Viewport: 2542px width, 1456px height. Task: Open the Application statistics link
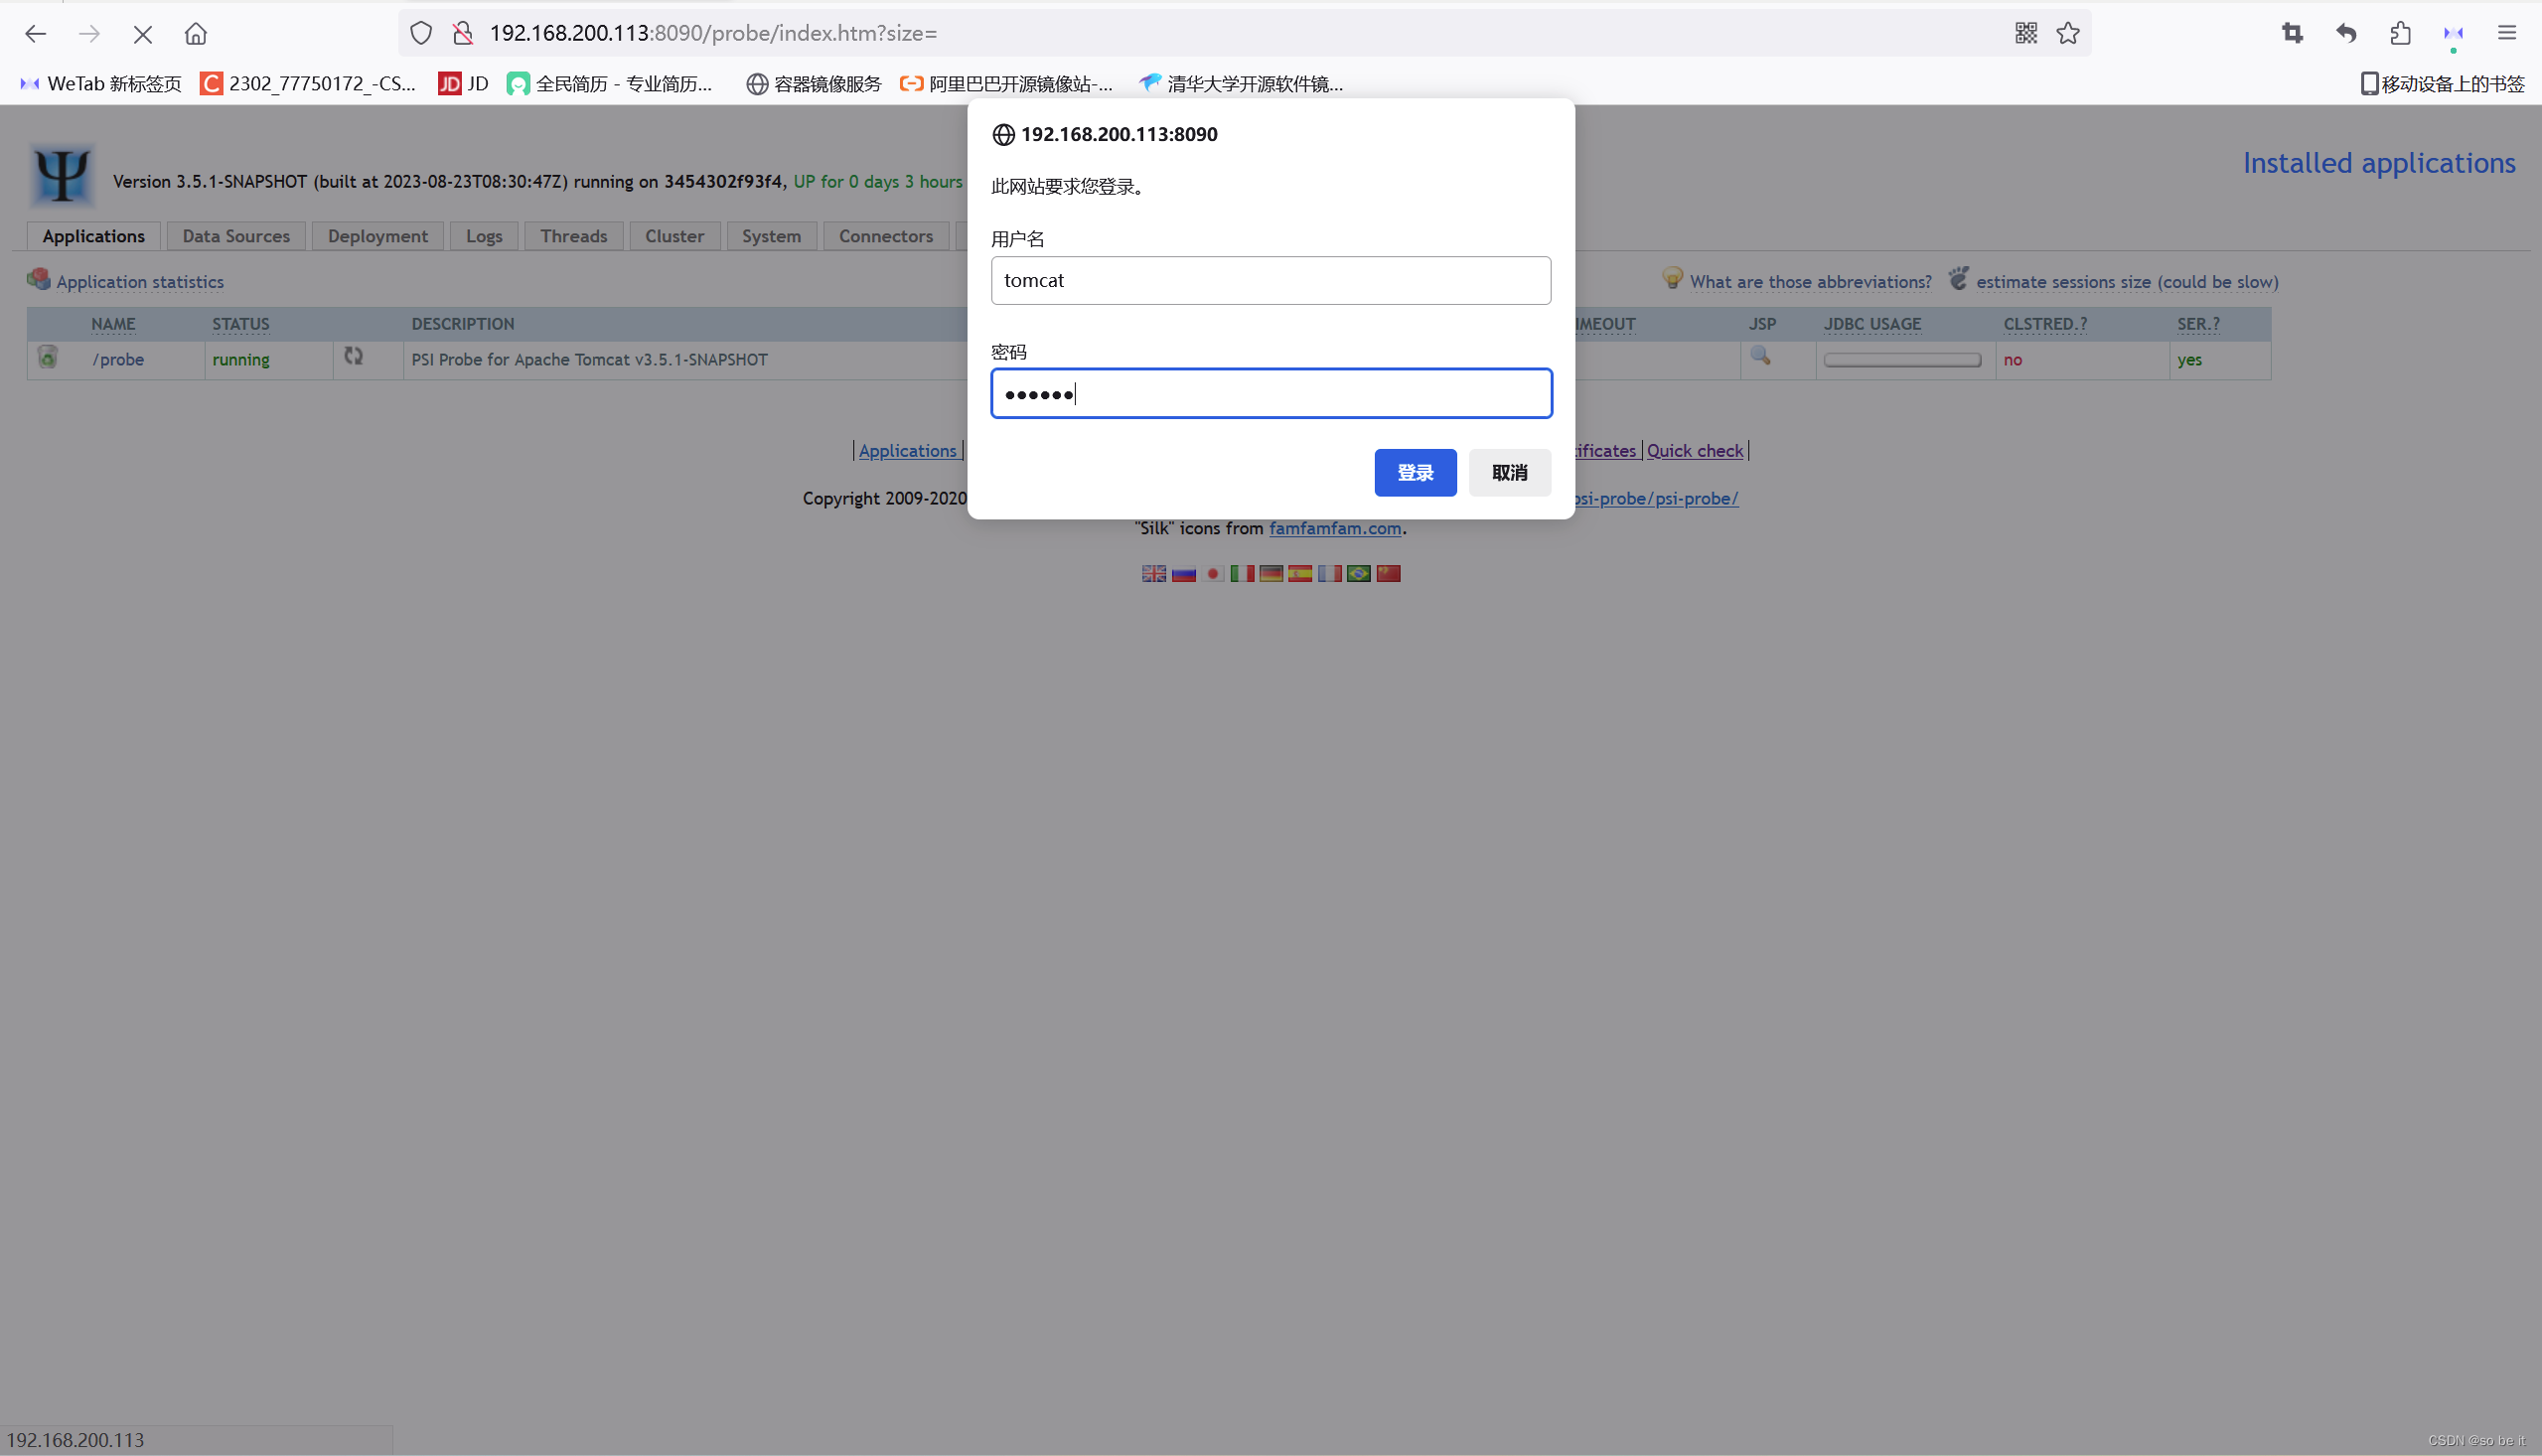(140, 282)
